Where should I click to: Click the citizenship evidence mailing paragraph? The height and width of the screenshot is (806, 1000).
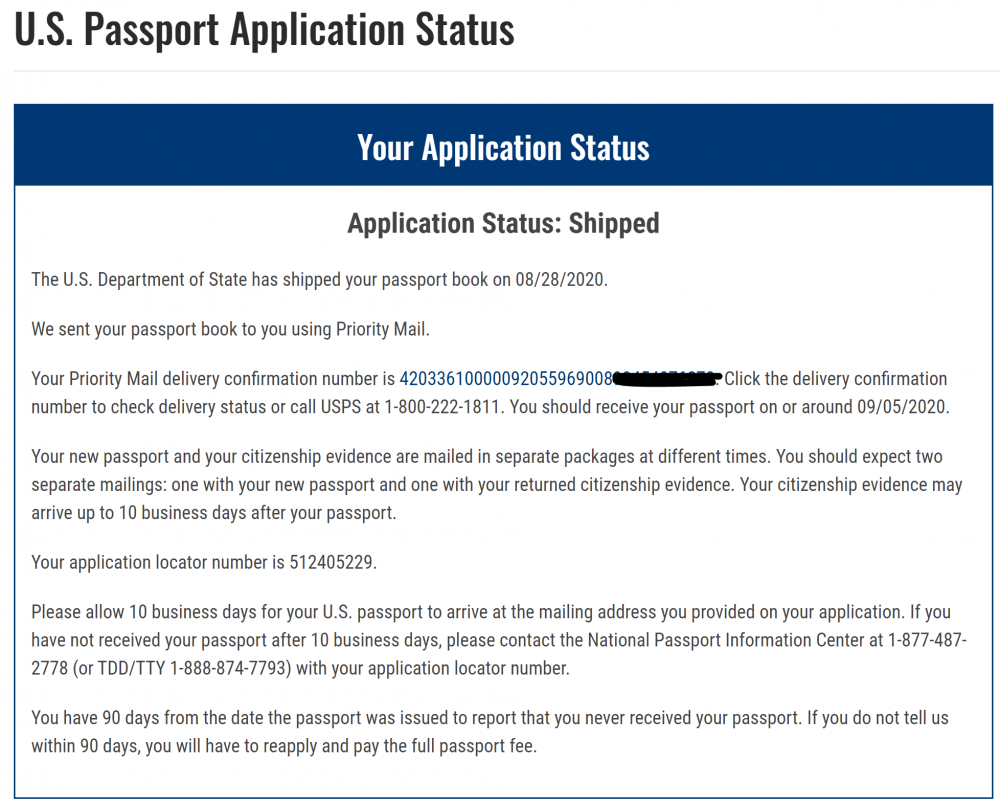pos(497,485)
